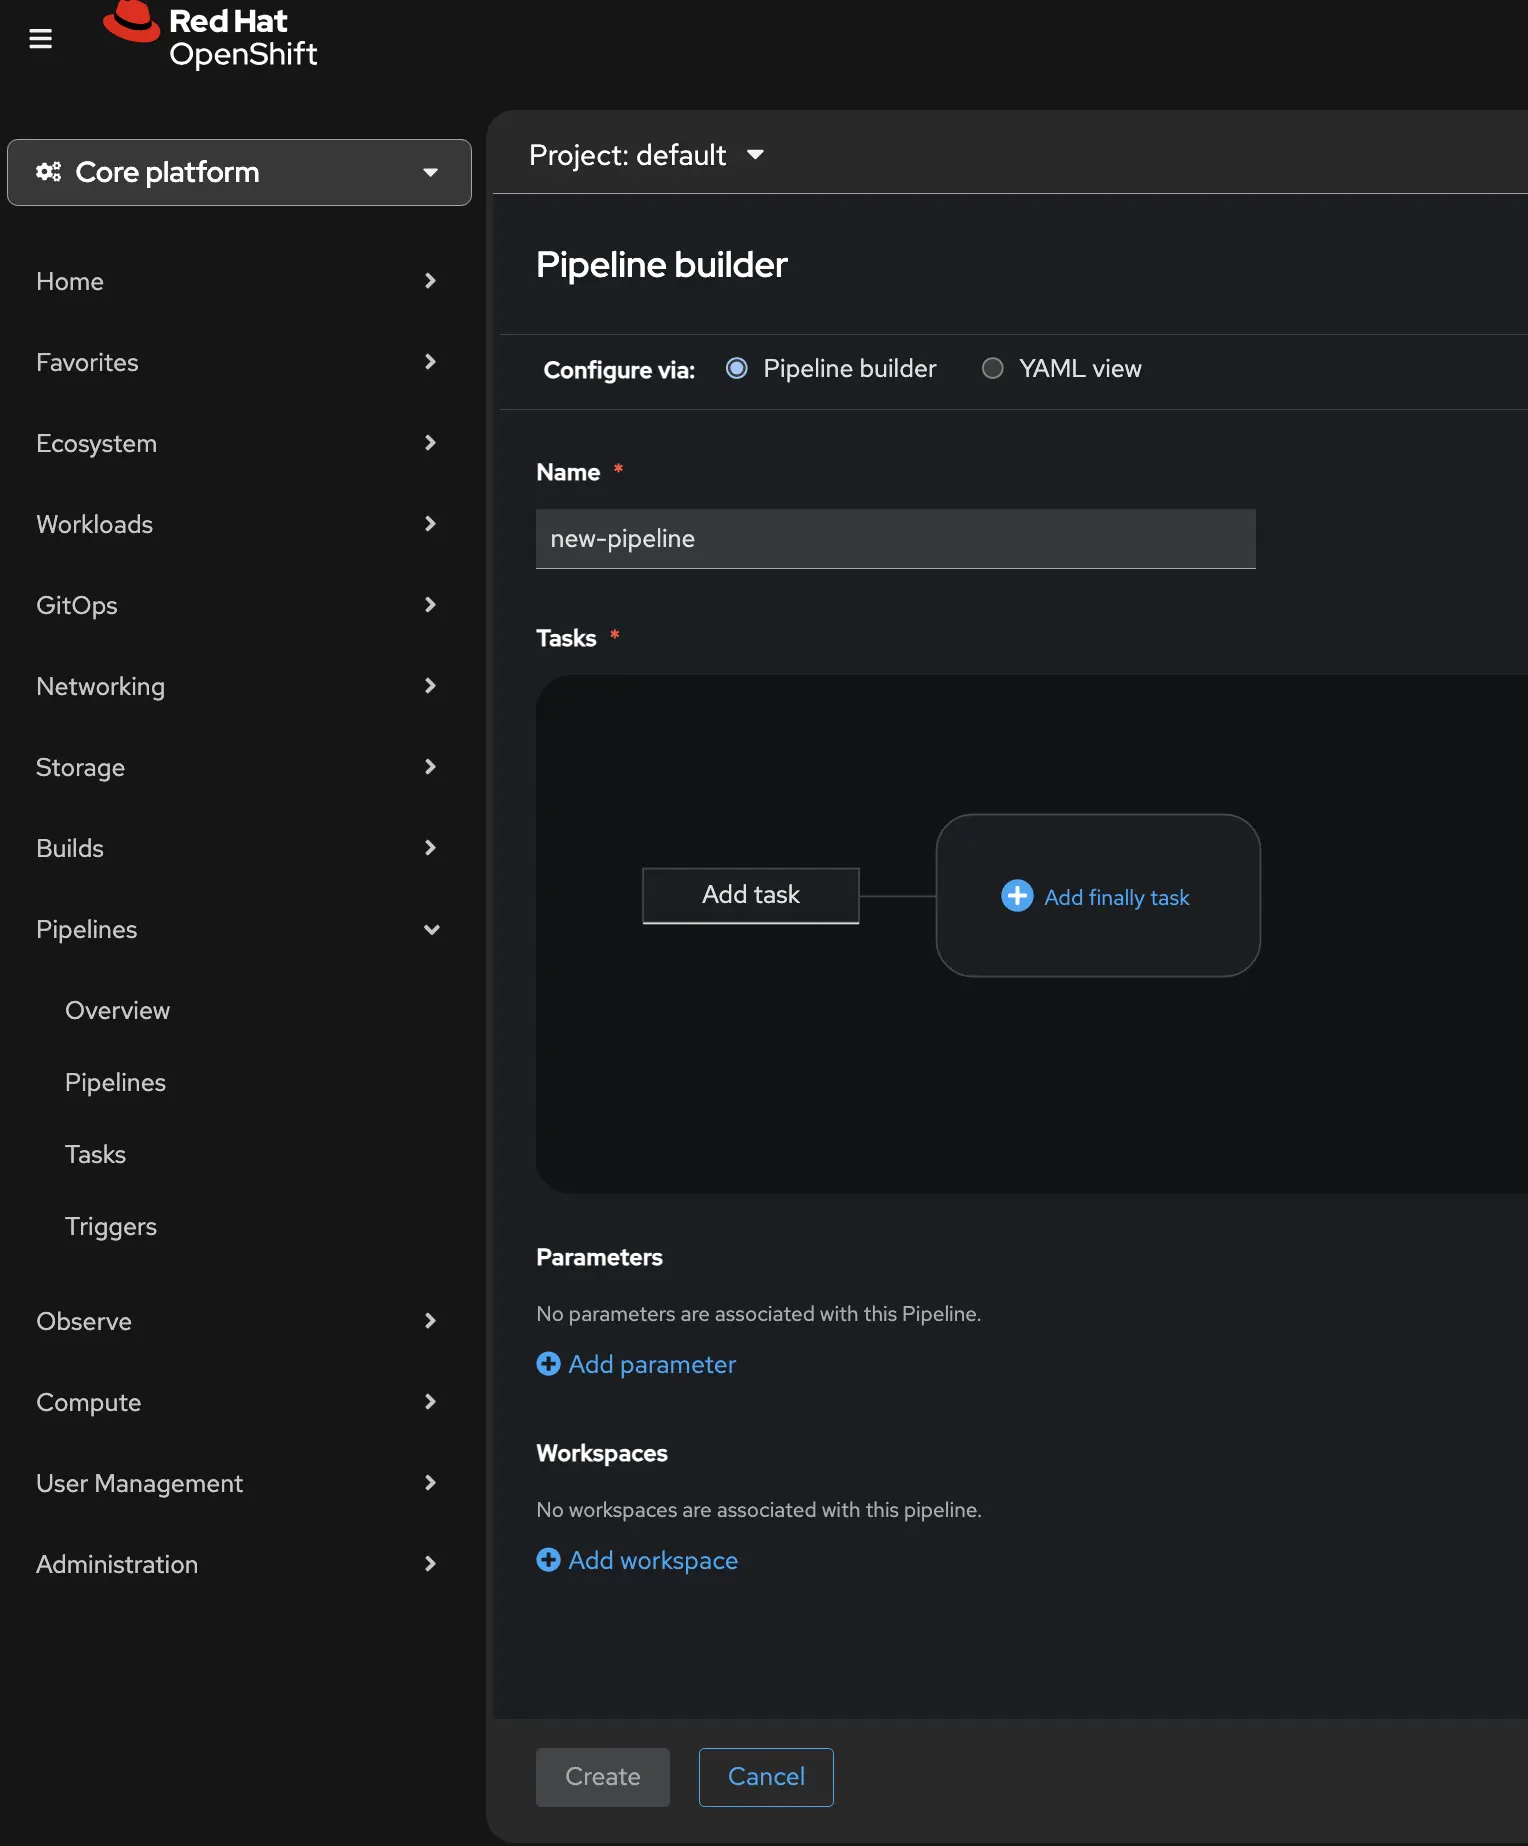Select Pipeline builder radio option

click(737, 369)
